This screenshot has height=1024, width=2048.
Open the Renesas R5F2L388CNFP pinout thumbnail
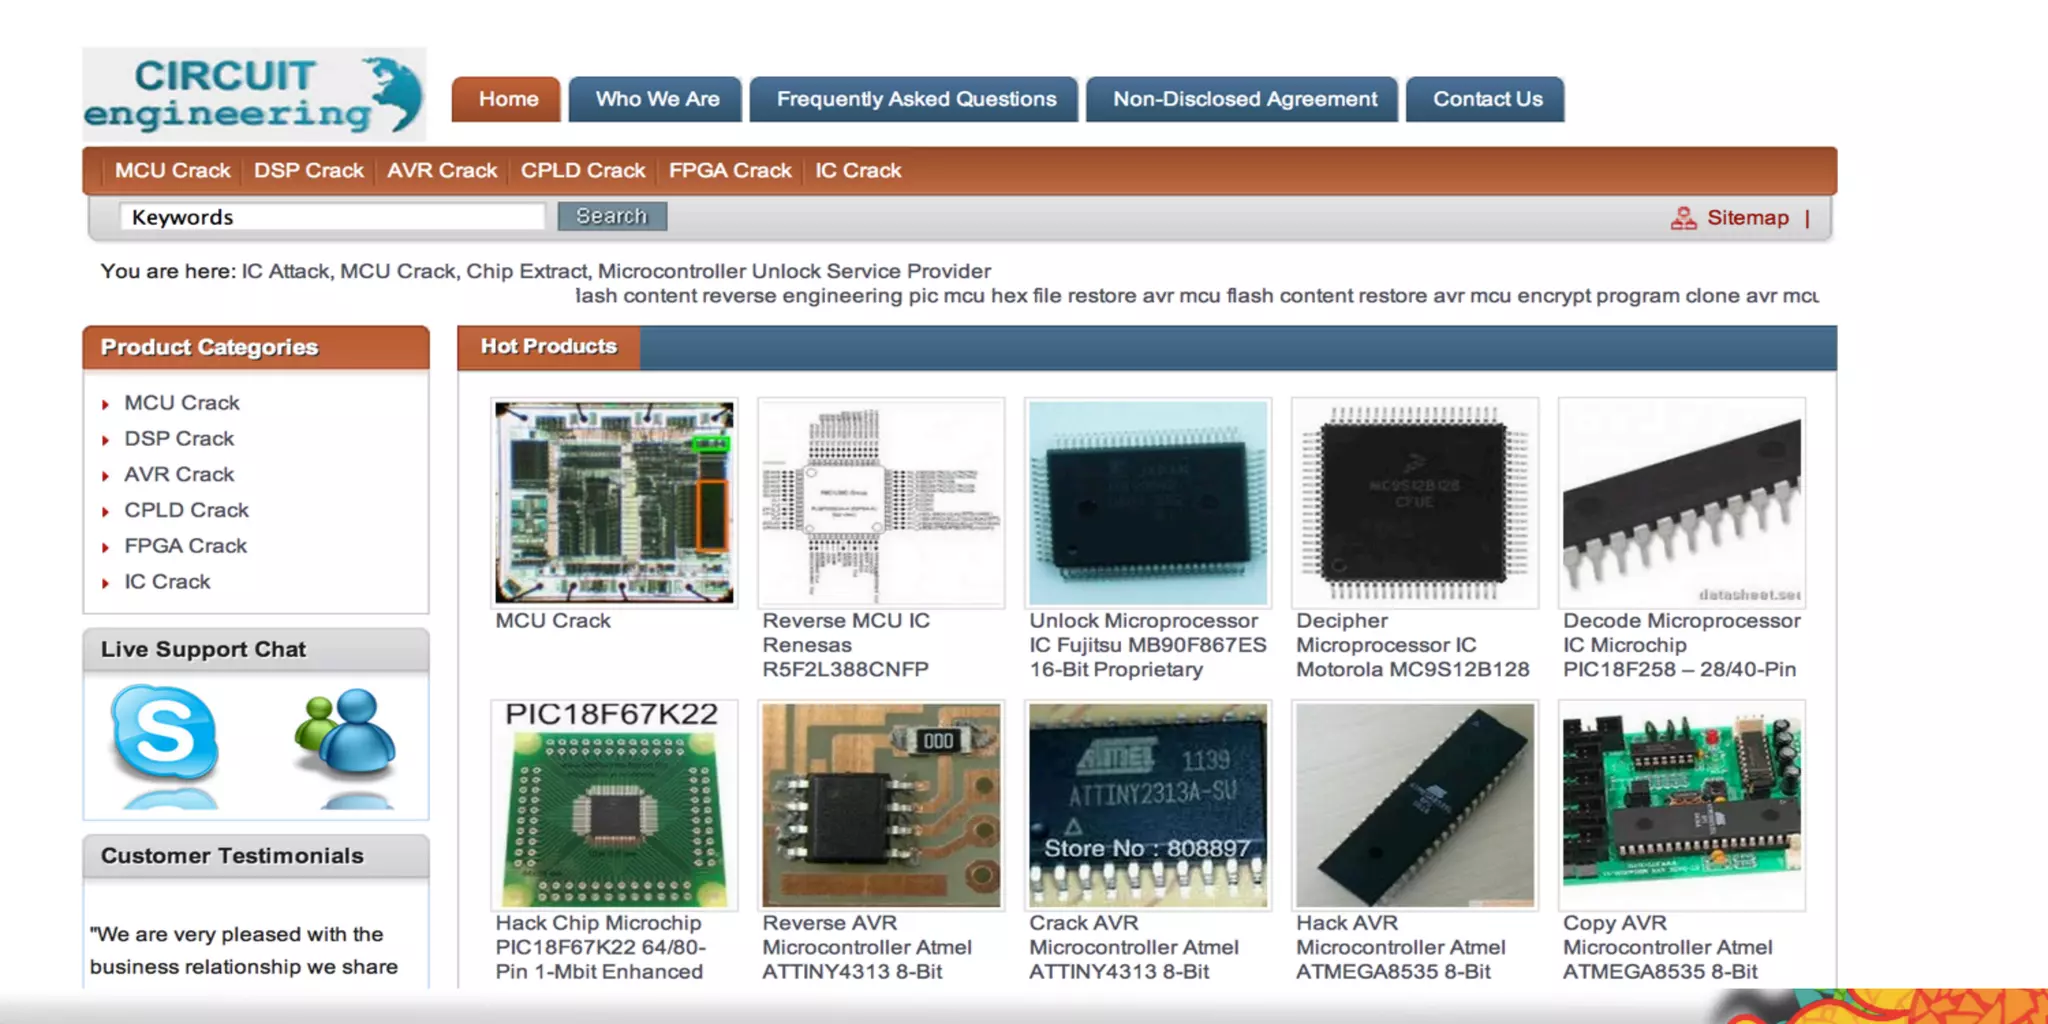tap(881, 503)
